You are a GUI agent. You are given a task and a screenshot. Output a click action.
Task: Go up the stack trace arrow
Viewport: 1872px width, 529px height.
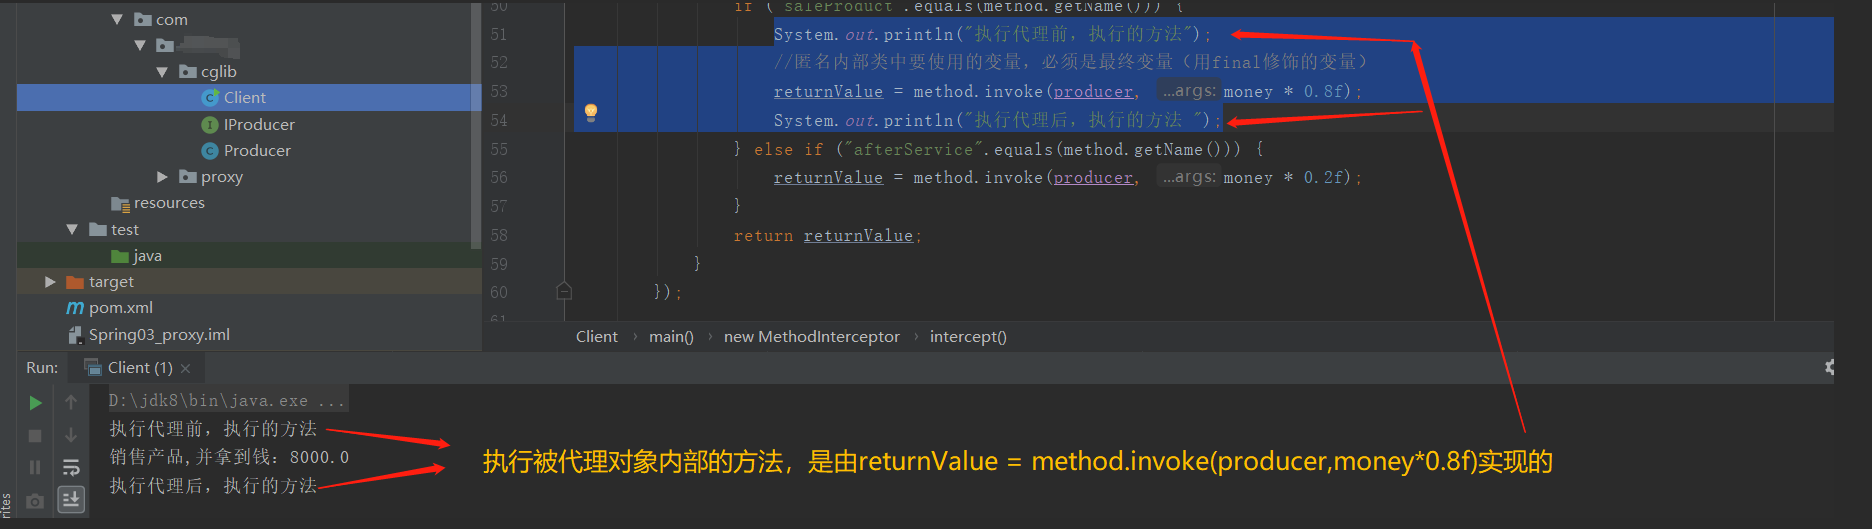point(71,402)
